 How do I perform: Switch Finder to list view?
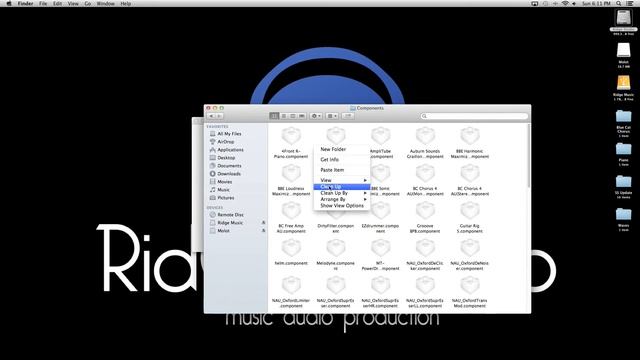click(284, 116)
